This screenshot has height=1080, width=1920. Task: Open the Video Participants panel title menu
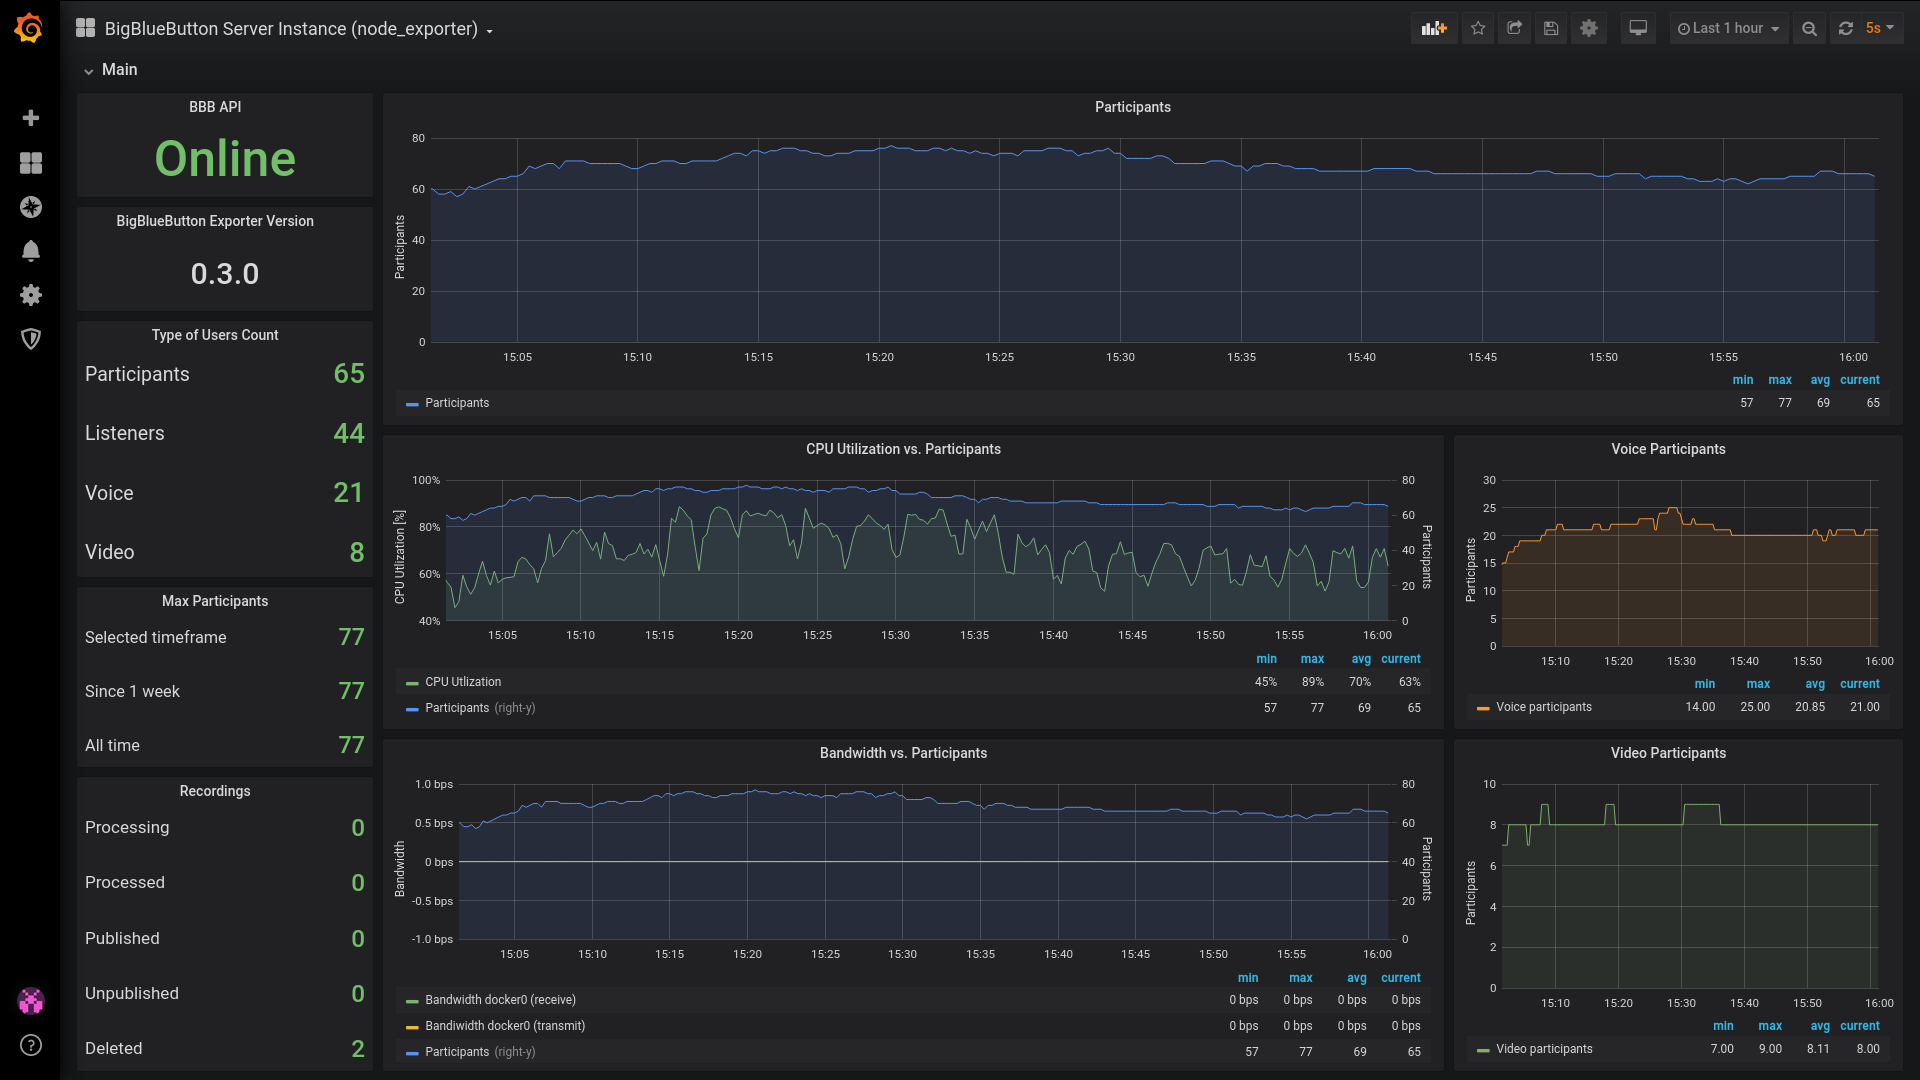click(1668, 753)
